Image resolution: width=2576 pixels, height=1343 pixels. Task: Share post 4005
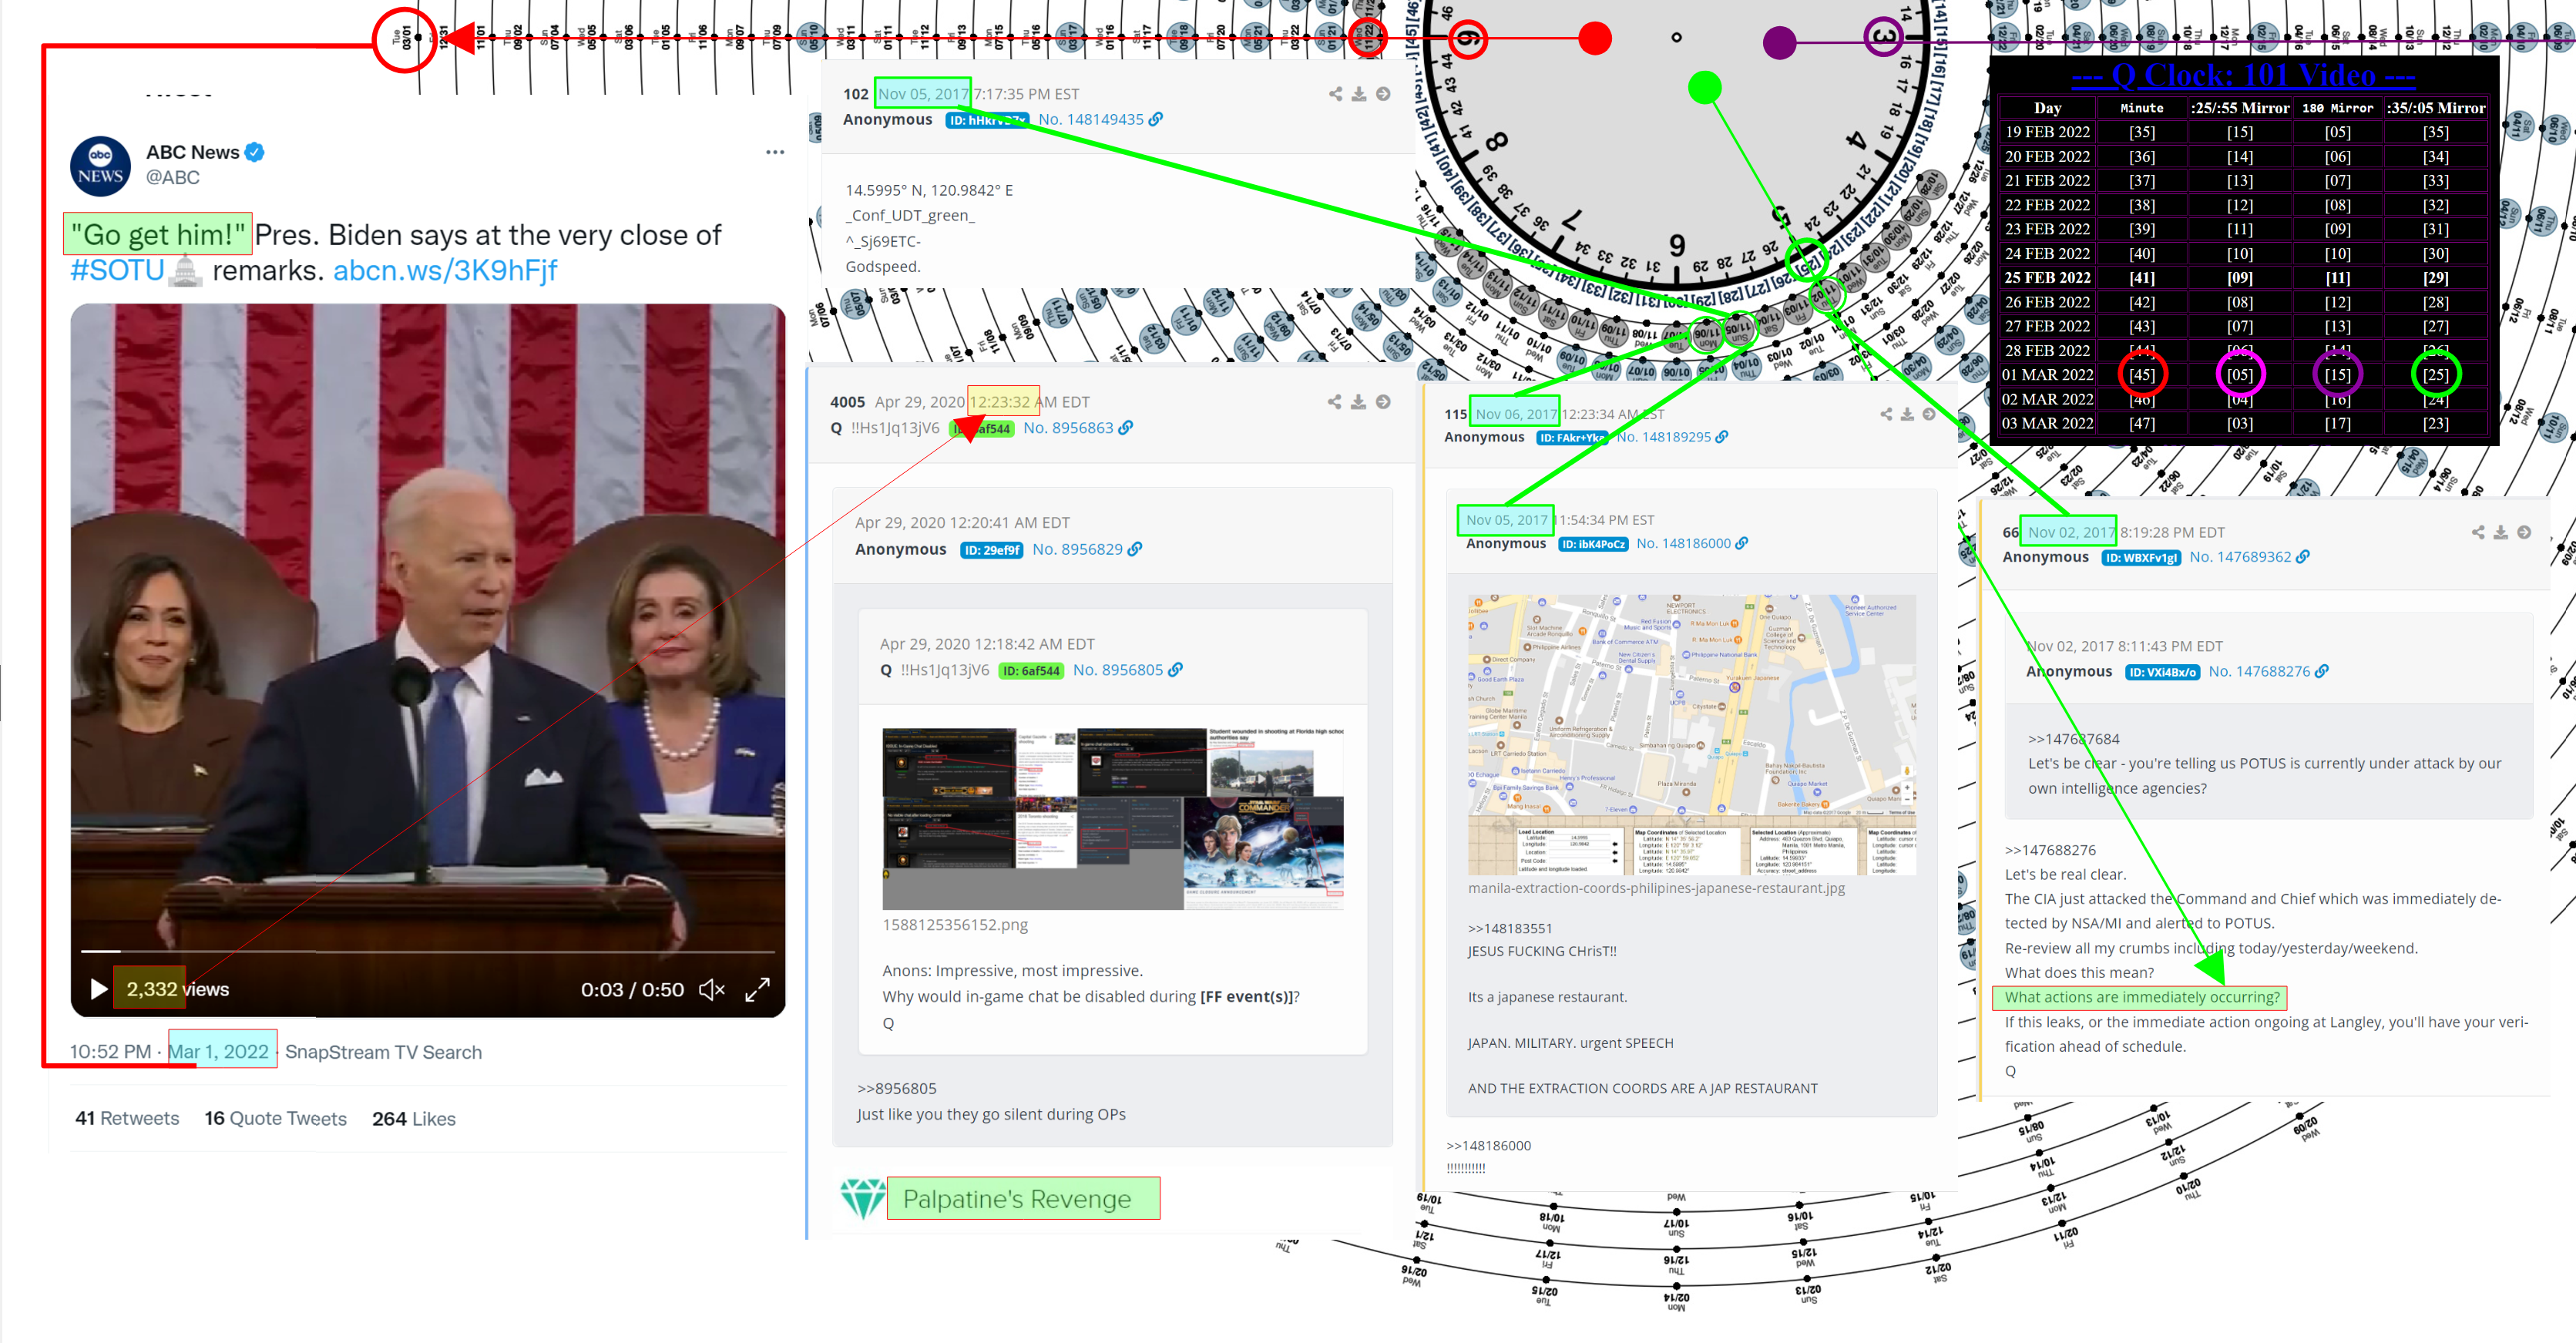click(x=1335, y=402)
